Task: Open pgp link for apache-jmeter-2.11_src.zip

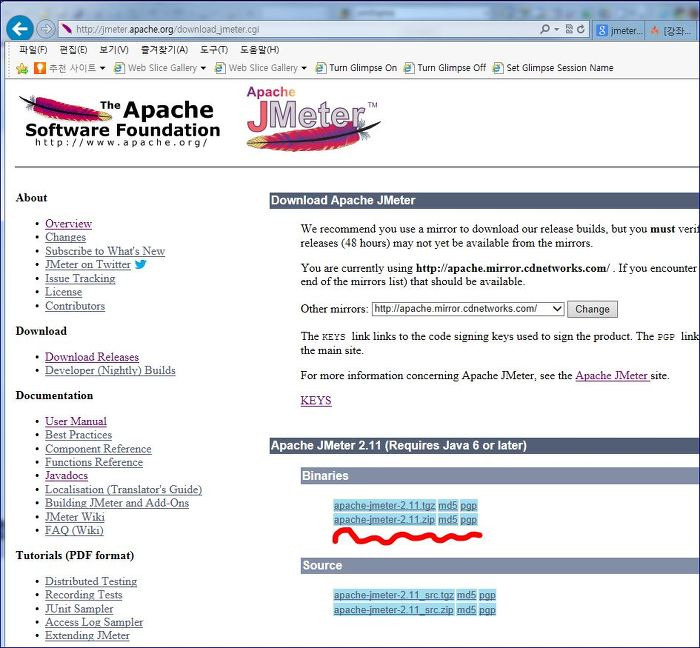Action: click(487, 610)
